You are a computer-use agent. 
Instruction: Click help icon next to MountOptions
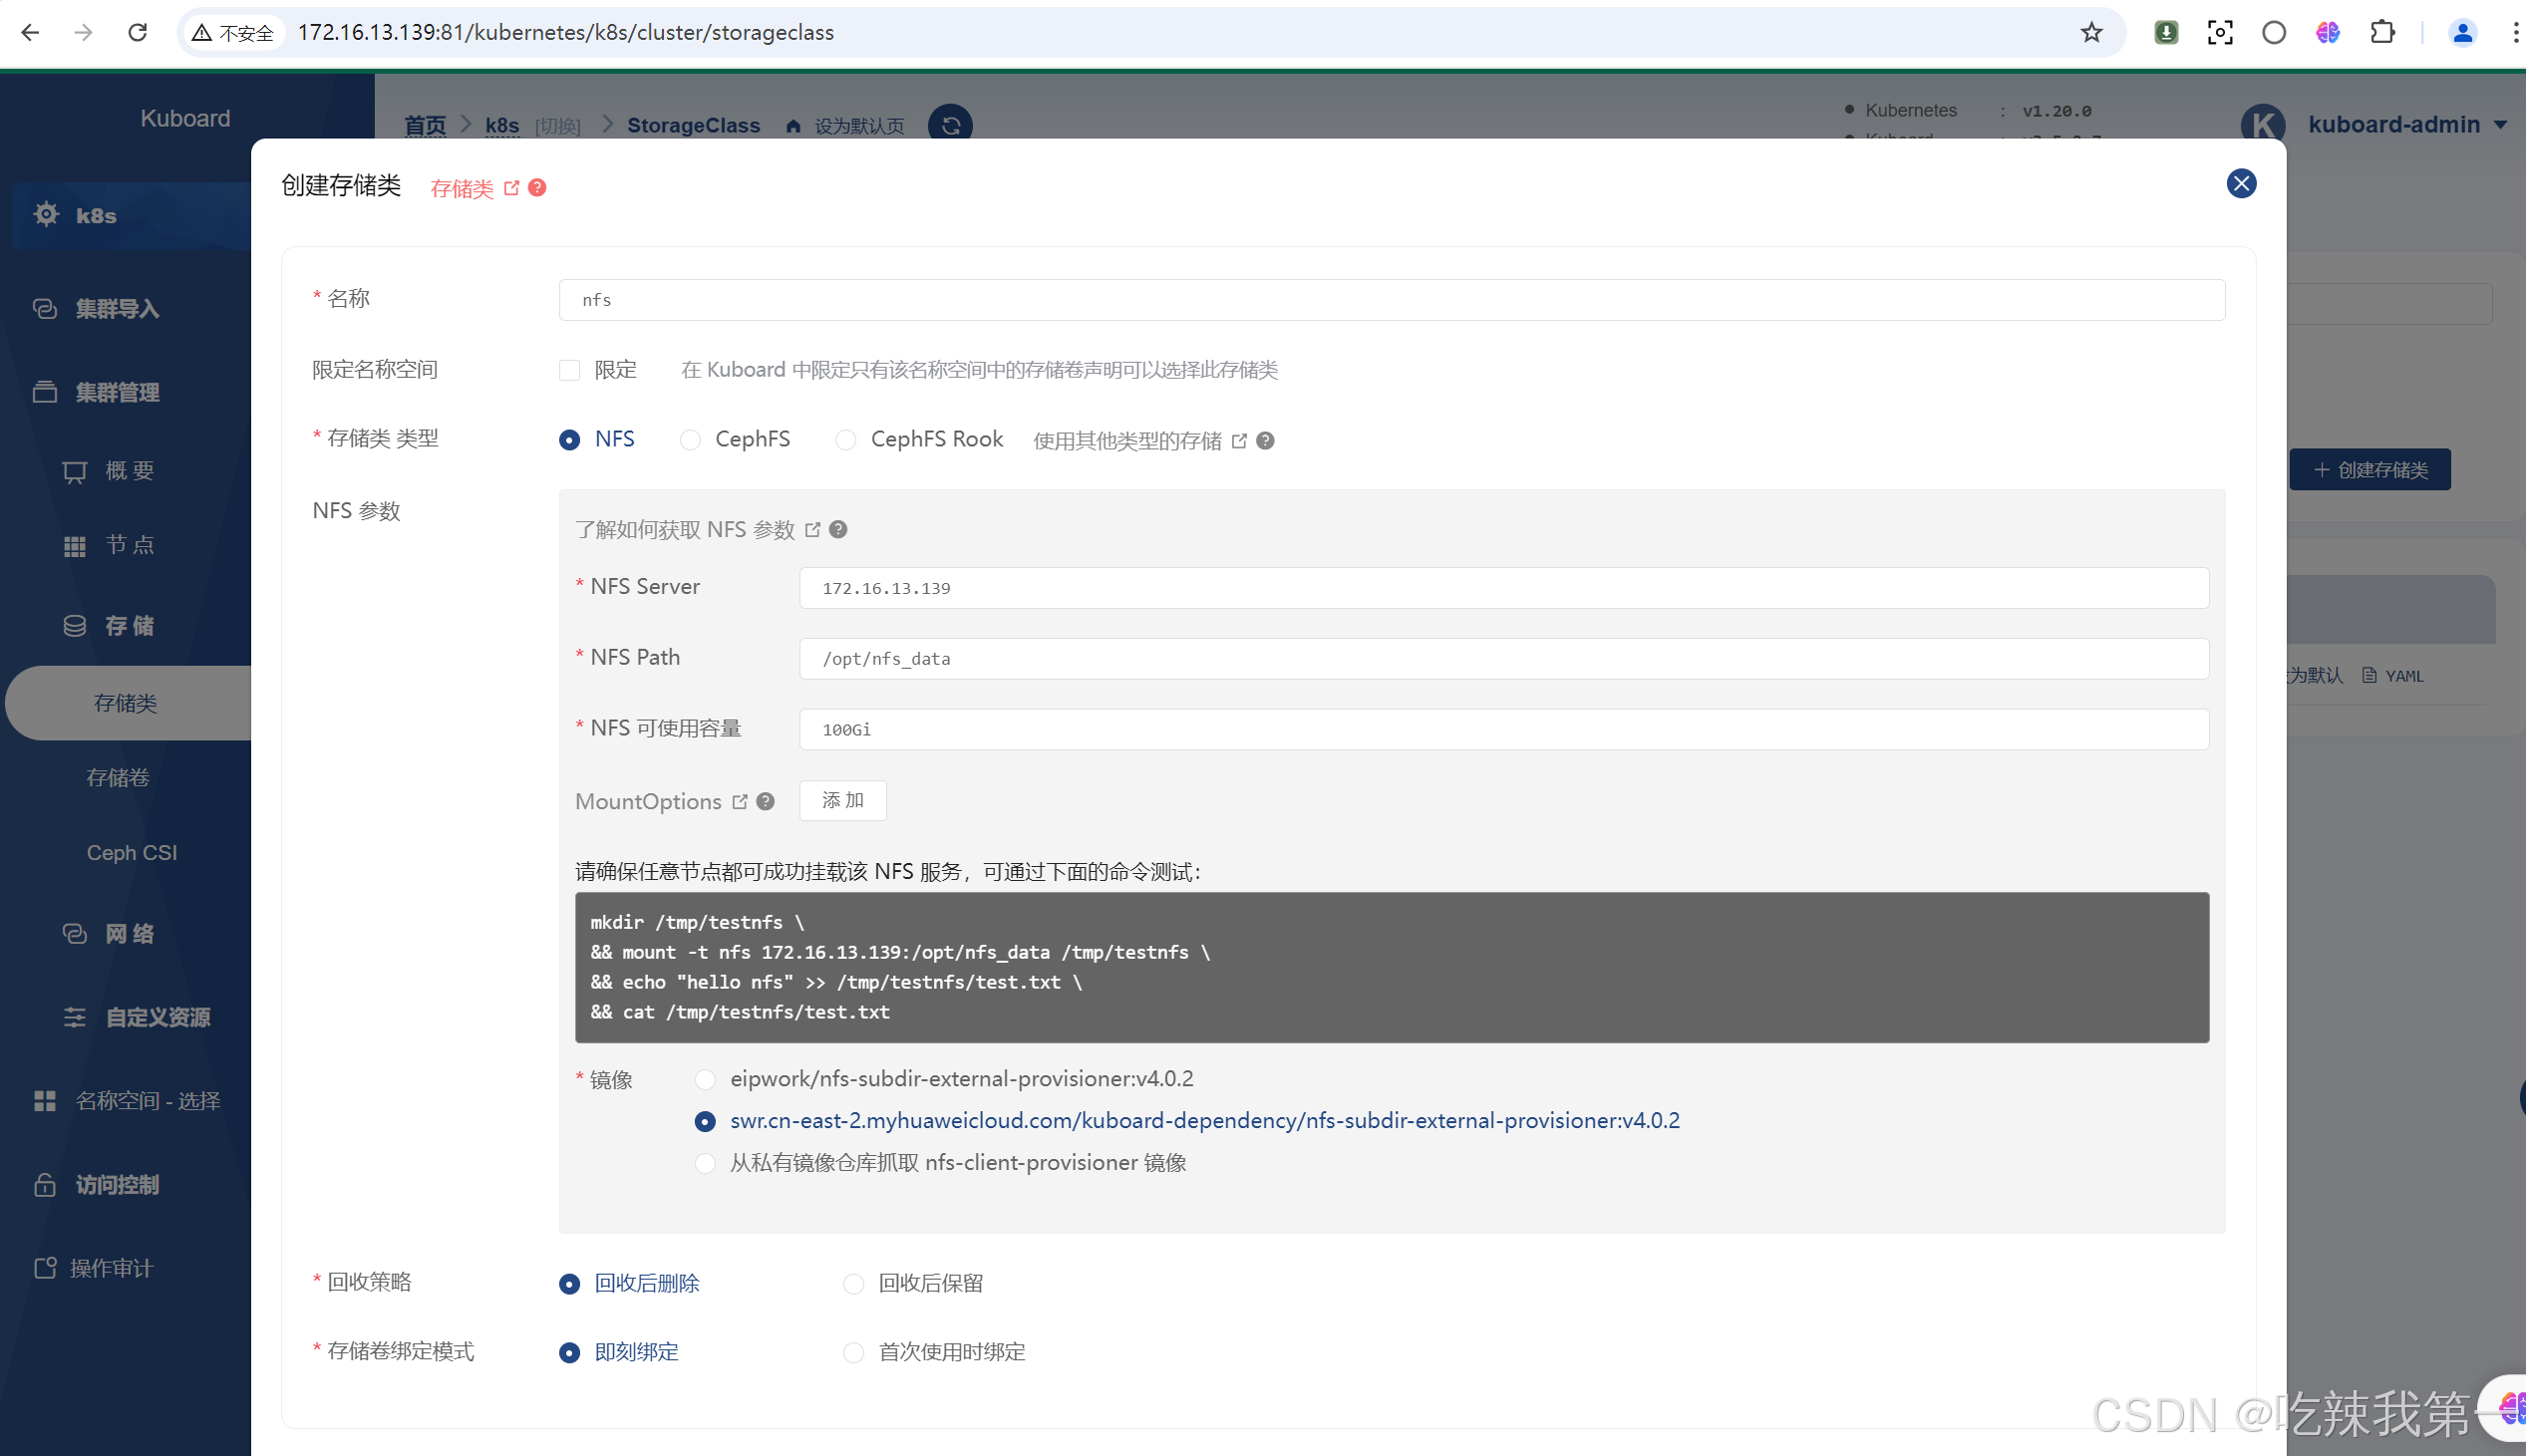pos(766,801)
